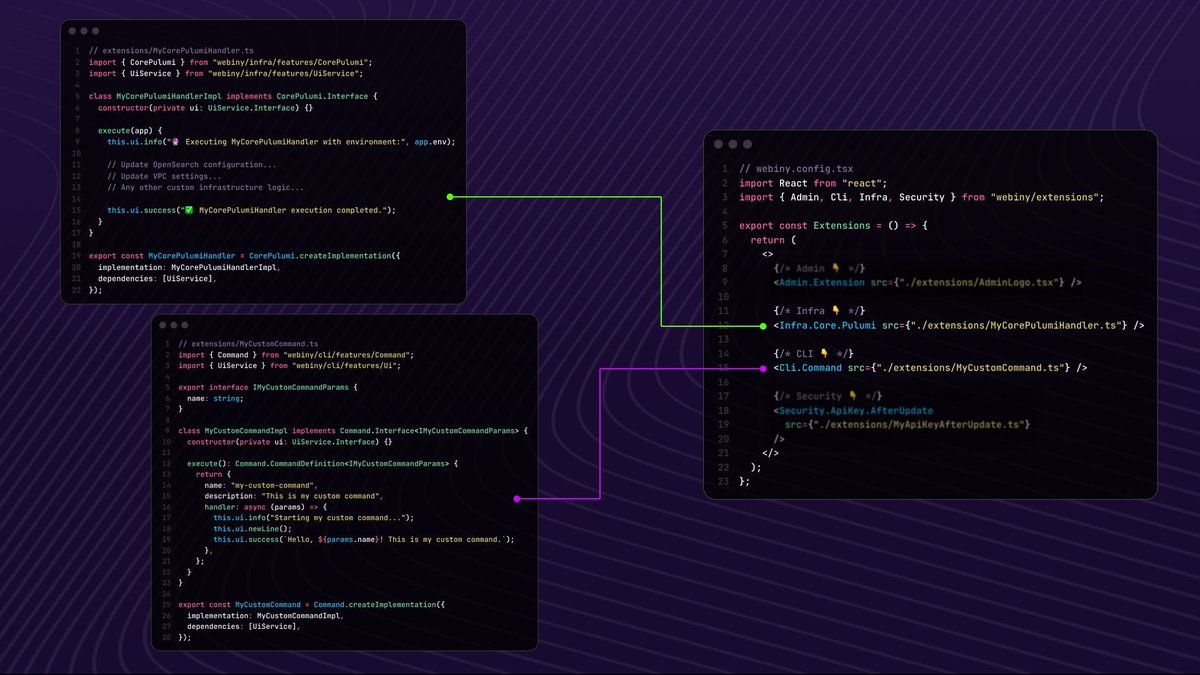Image resolution: width=1200 pixels, height=675 pixels.
Task: Click the leftmost window dot of MyCorePulumiHandler.ts window
Action: [x=72, y=32]
